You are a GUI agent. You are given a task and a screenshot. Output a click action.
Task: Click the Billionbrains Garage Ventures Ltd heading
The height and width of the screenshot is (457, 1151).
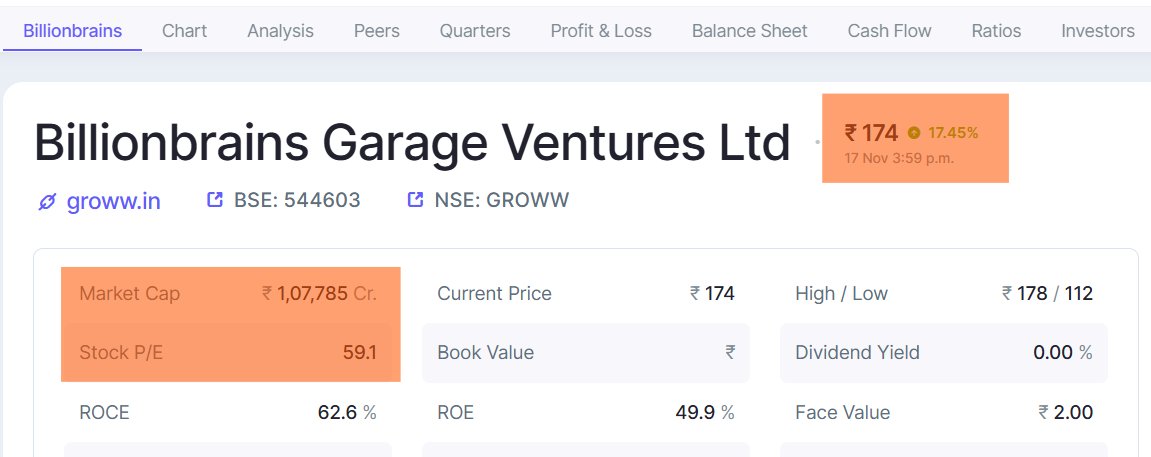pos(412,143)
